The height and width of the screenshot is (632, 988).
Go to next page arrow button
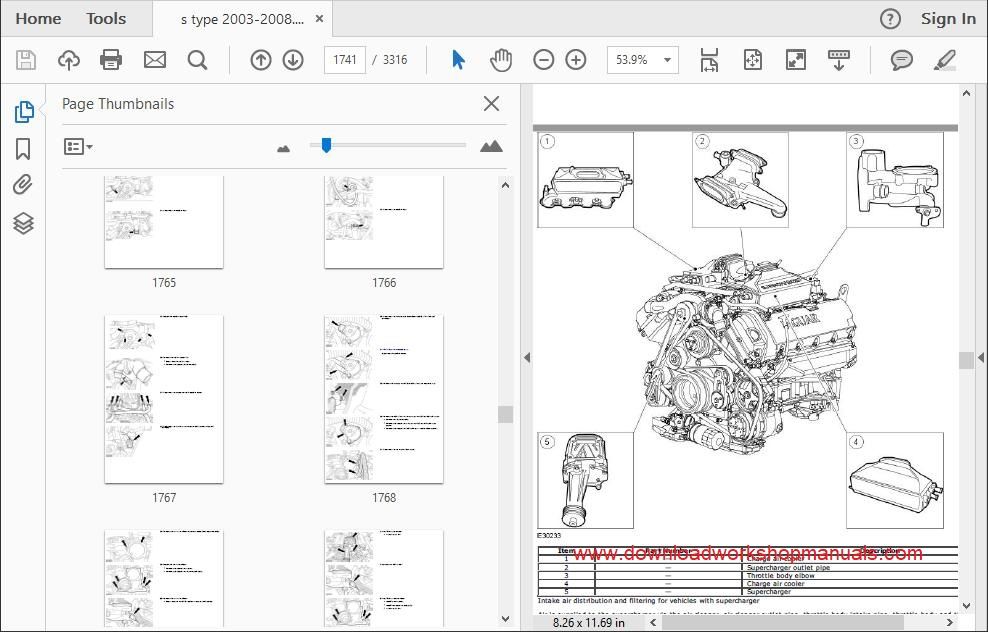[293, 60]
